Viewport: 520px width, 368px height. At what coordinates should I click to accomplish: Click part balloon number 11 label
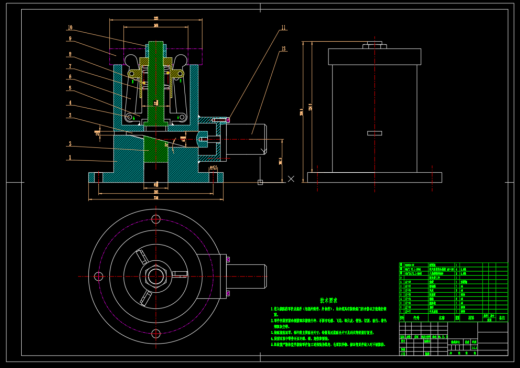(x=283, y=27)
